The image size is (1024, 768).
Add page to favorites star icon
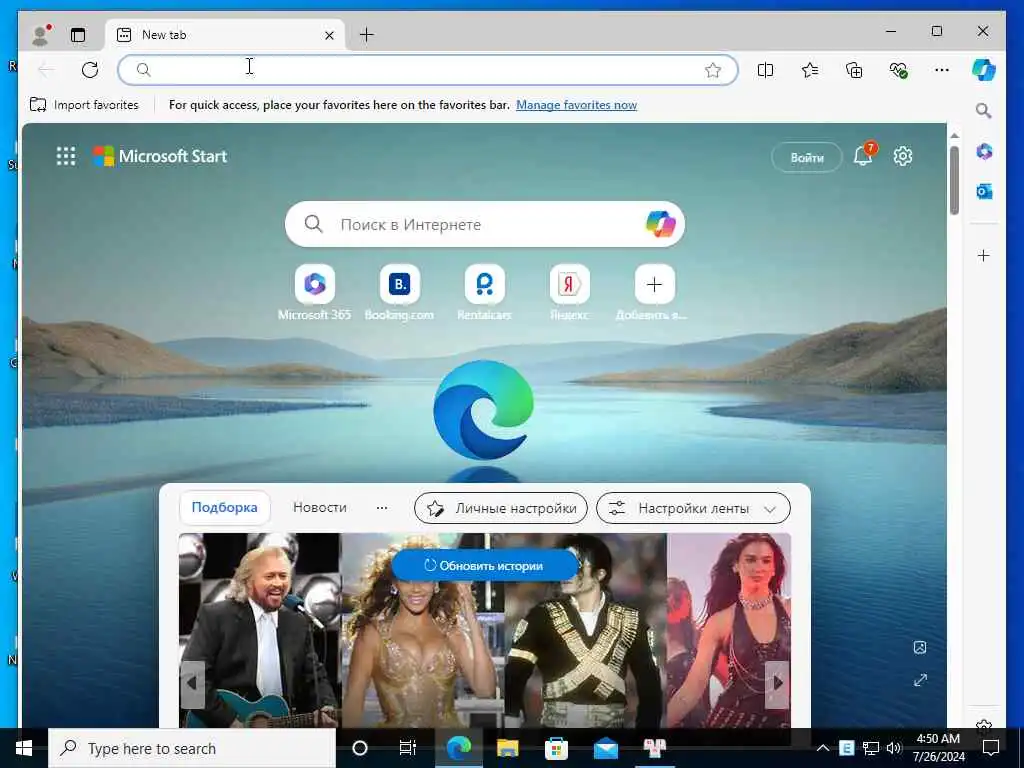pos(712,70)
